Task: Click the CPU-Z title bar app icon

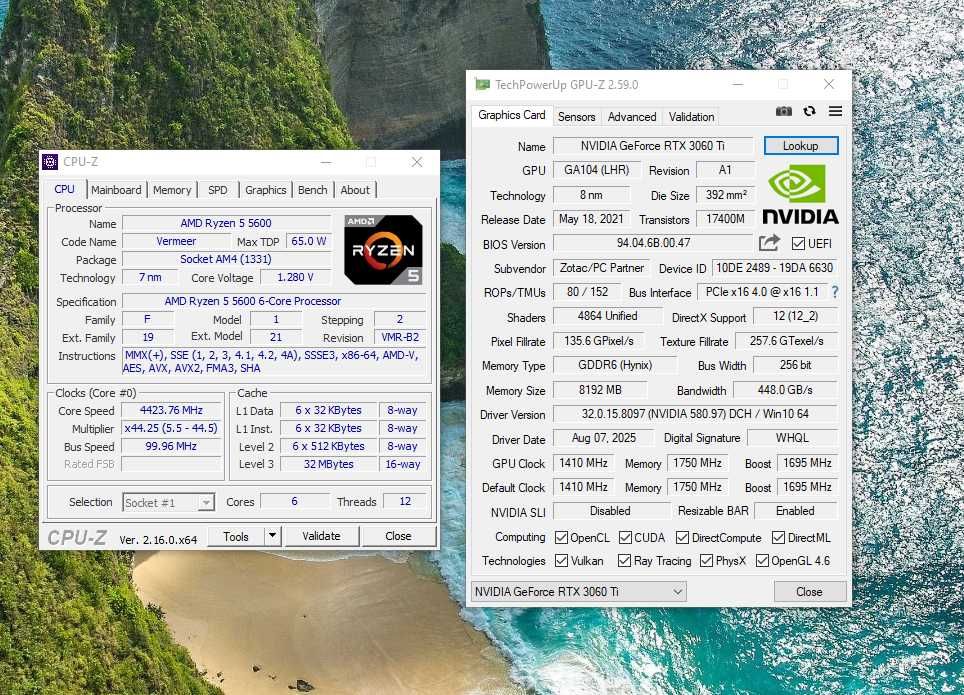Action: [x=50, y=162]
